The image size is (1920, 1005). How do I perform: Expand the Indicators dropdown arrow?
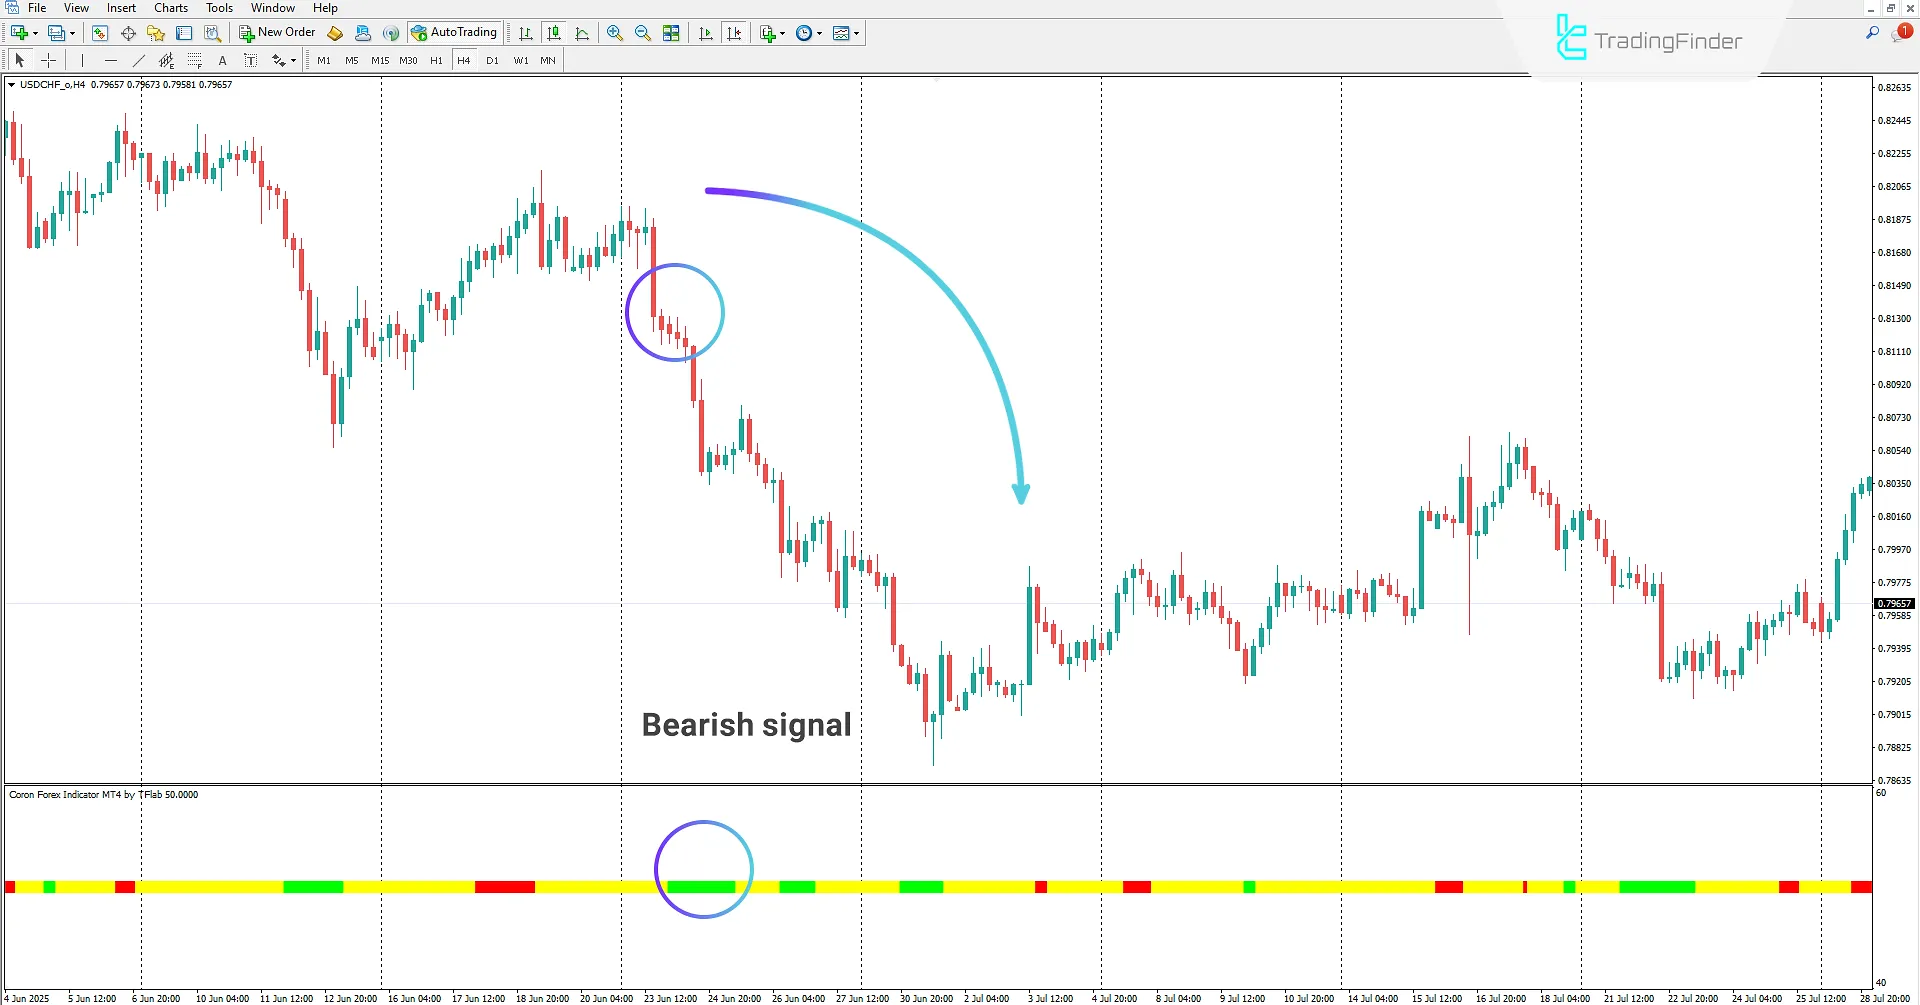click(x=782, y=33)
